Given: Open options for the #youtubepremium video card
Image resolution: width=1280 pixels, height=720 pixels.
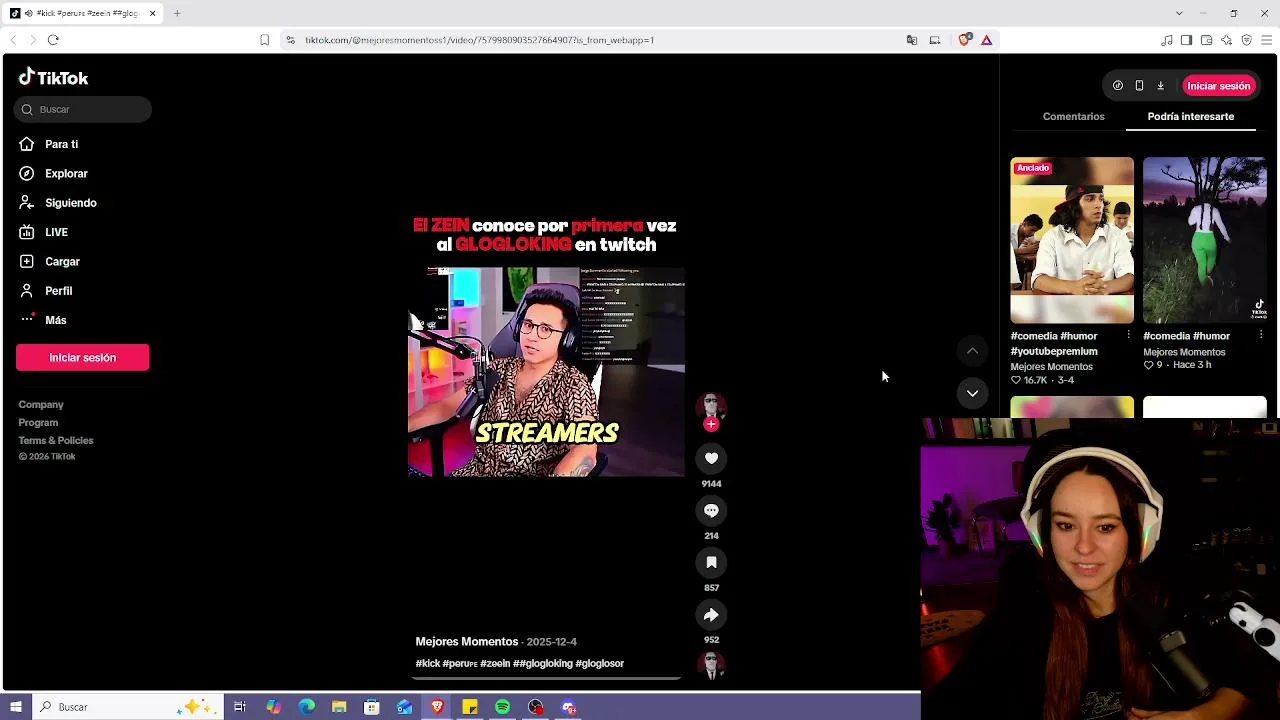Looking at the screenshot, I should pyautogui.click(x=1129, y=335).
